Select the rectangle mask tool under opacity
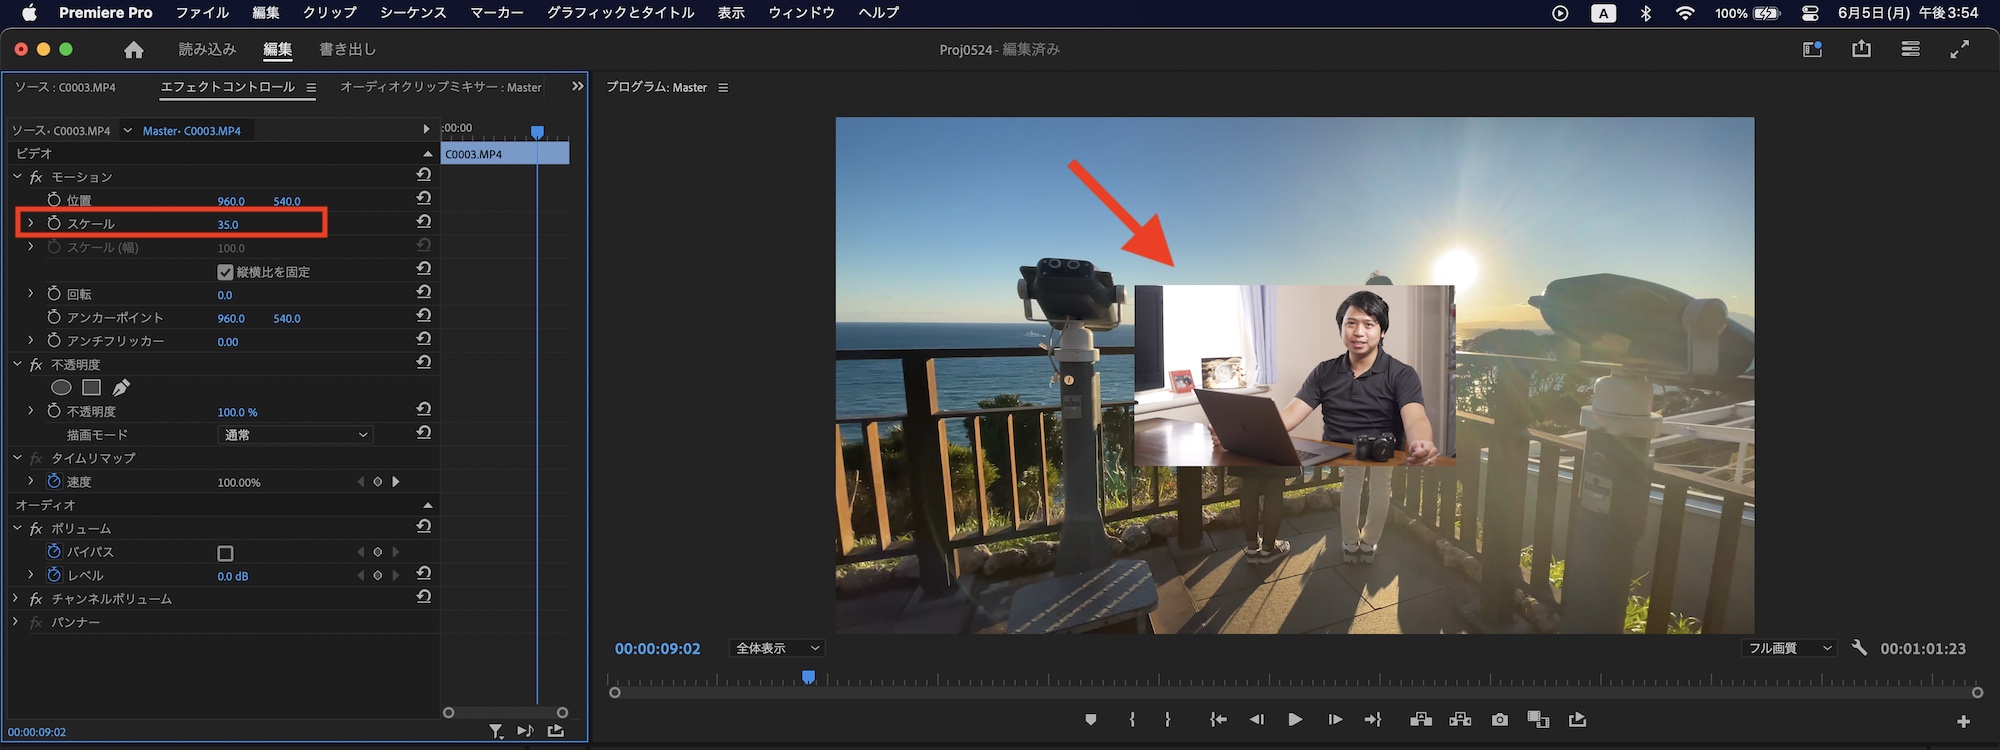 (x=91, y=387)
